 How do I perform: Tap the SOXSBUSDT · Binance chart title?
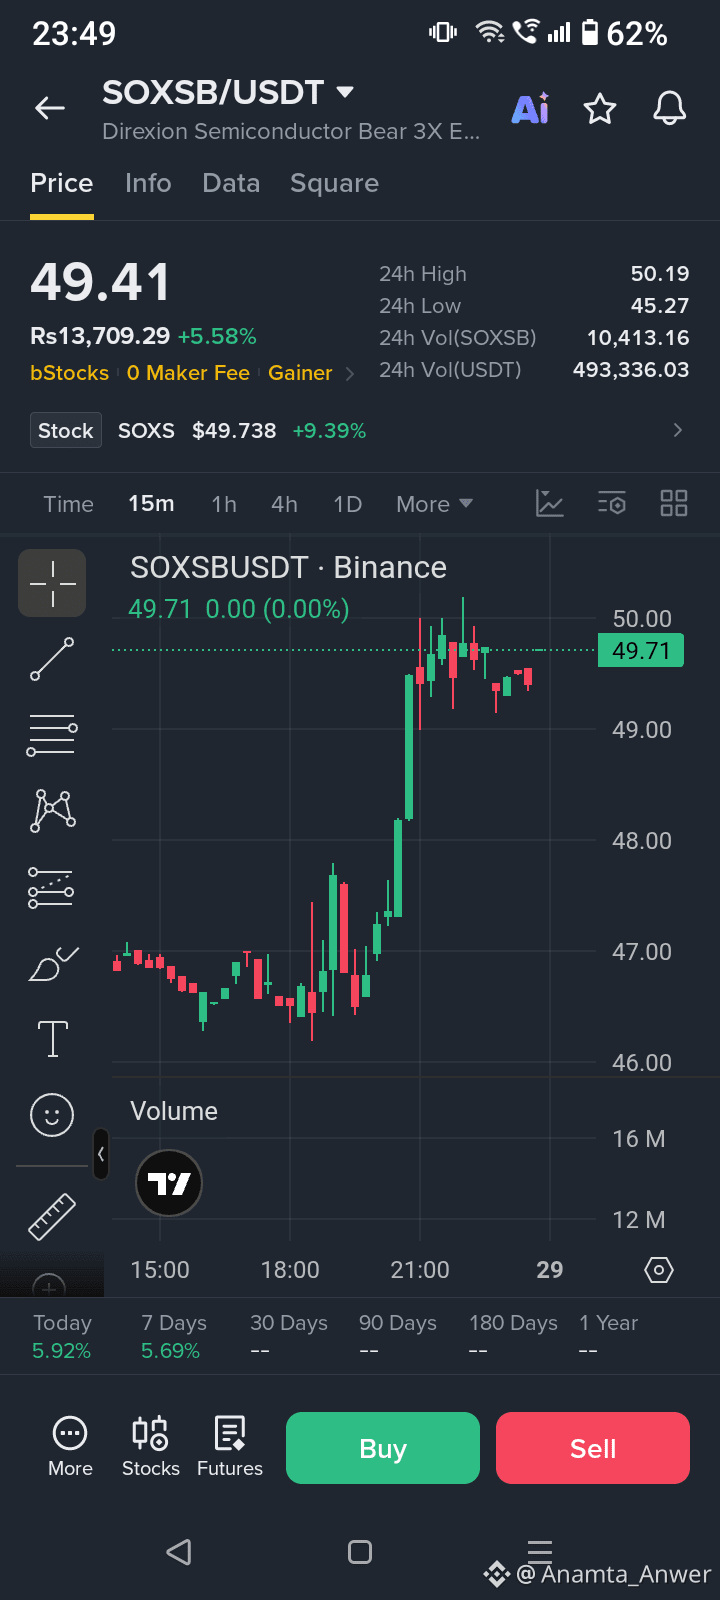pyautogui.click(x=288, y=568)
